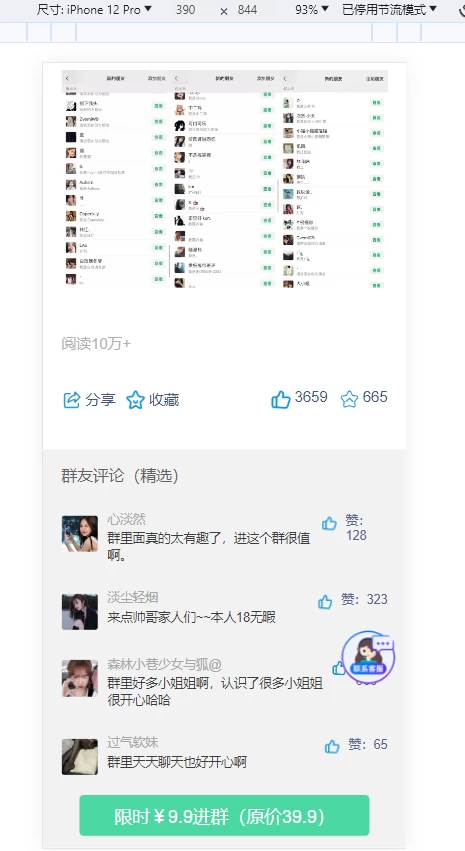Like 心淡然's comment with thumbs-up icon
The image size is (465, 851).
329,523
